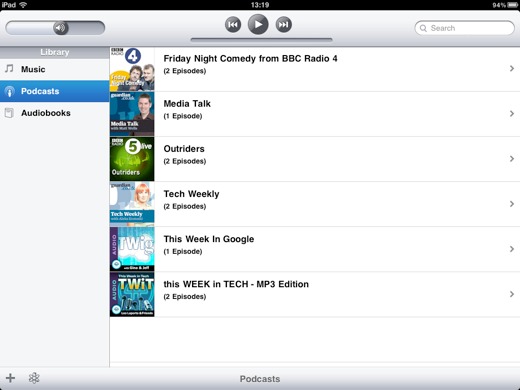Viewport: 520px width, 390px height.
Task: Skip to previous track
Action: point(233,25)
